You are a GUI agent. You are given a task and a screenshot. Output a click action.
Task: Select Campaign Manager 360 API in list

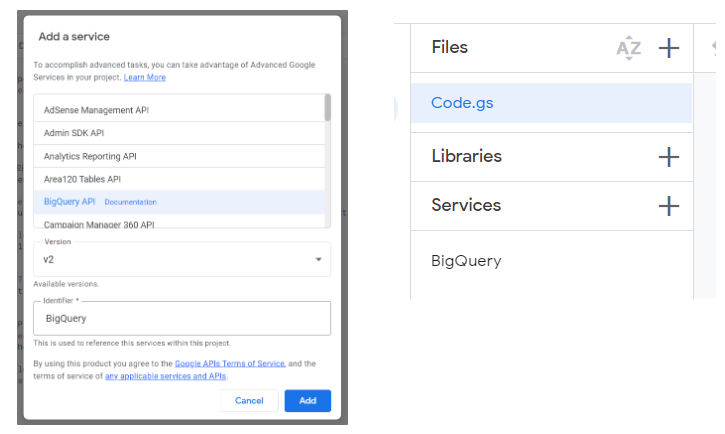[179, 222]
